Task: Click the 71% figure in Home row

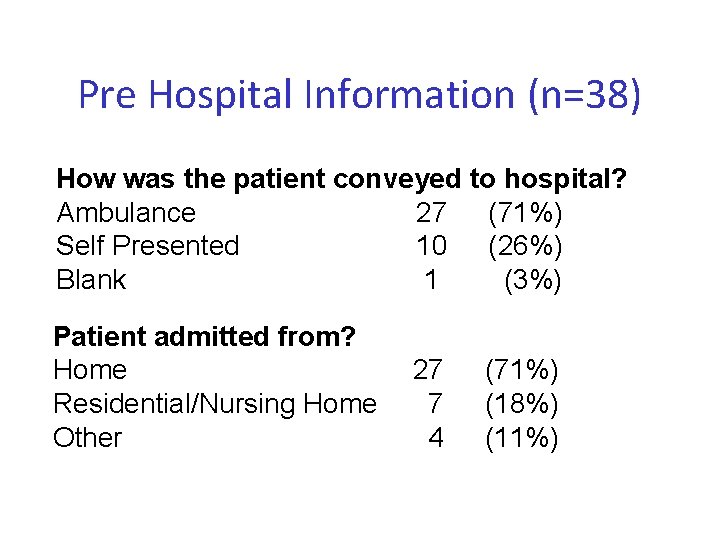Action: [522, 370]
